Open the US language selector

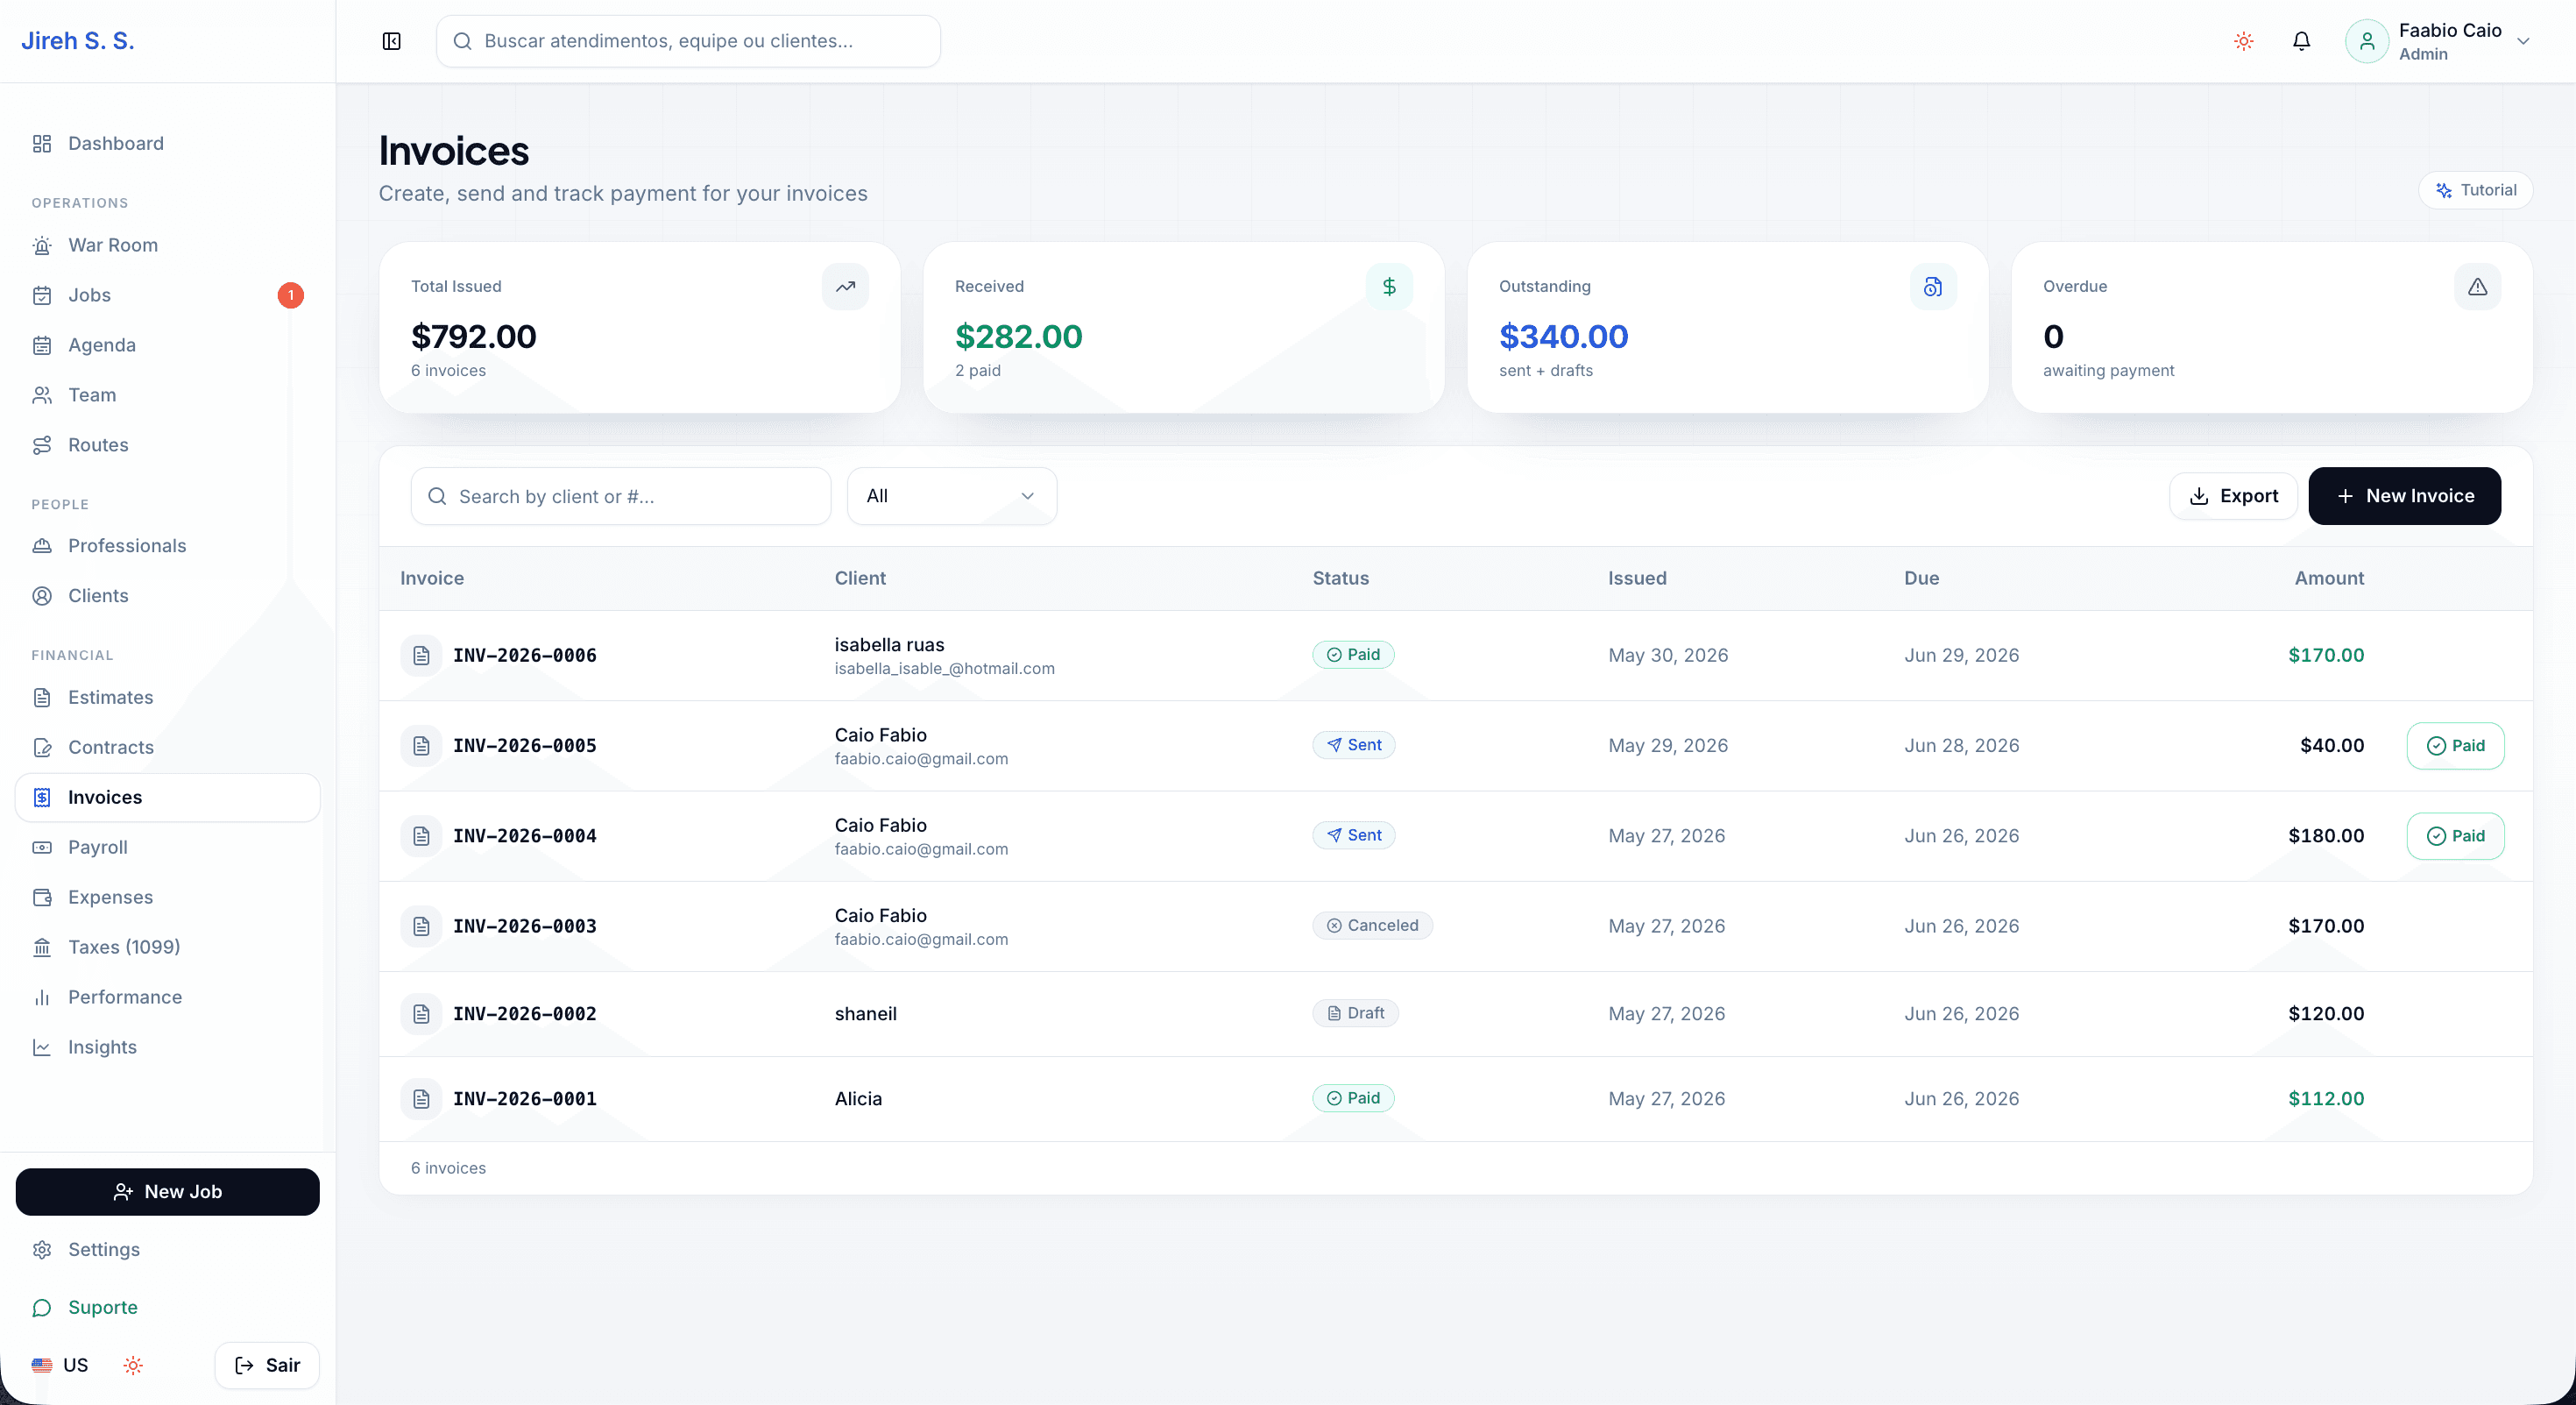click(60, 1365)
